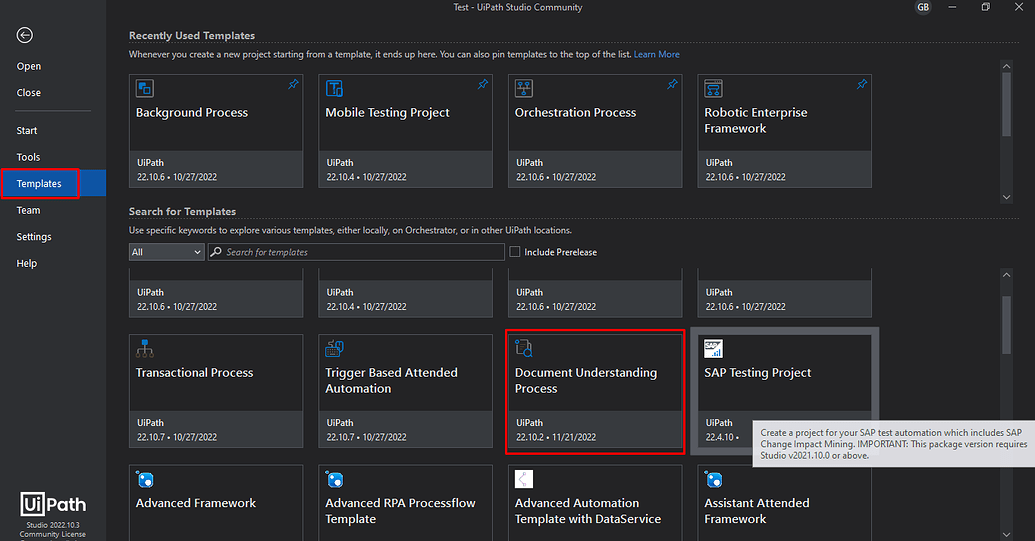Switch to the Tools tab
The image size is (1035, 541).
coord(28,157)
